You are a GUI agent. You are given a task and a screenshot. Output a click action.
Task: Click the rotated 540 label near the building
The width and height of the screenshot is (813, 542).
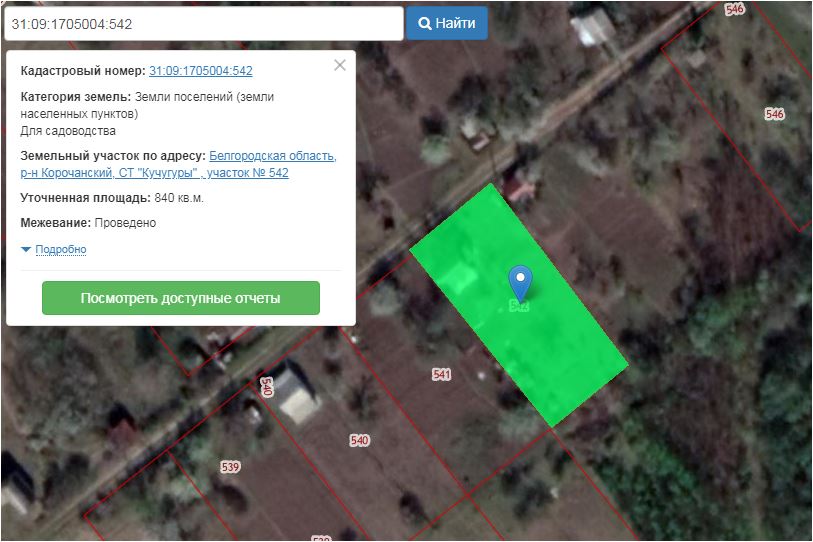coord(266,387)
